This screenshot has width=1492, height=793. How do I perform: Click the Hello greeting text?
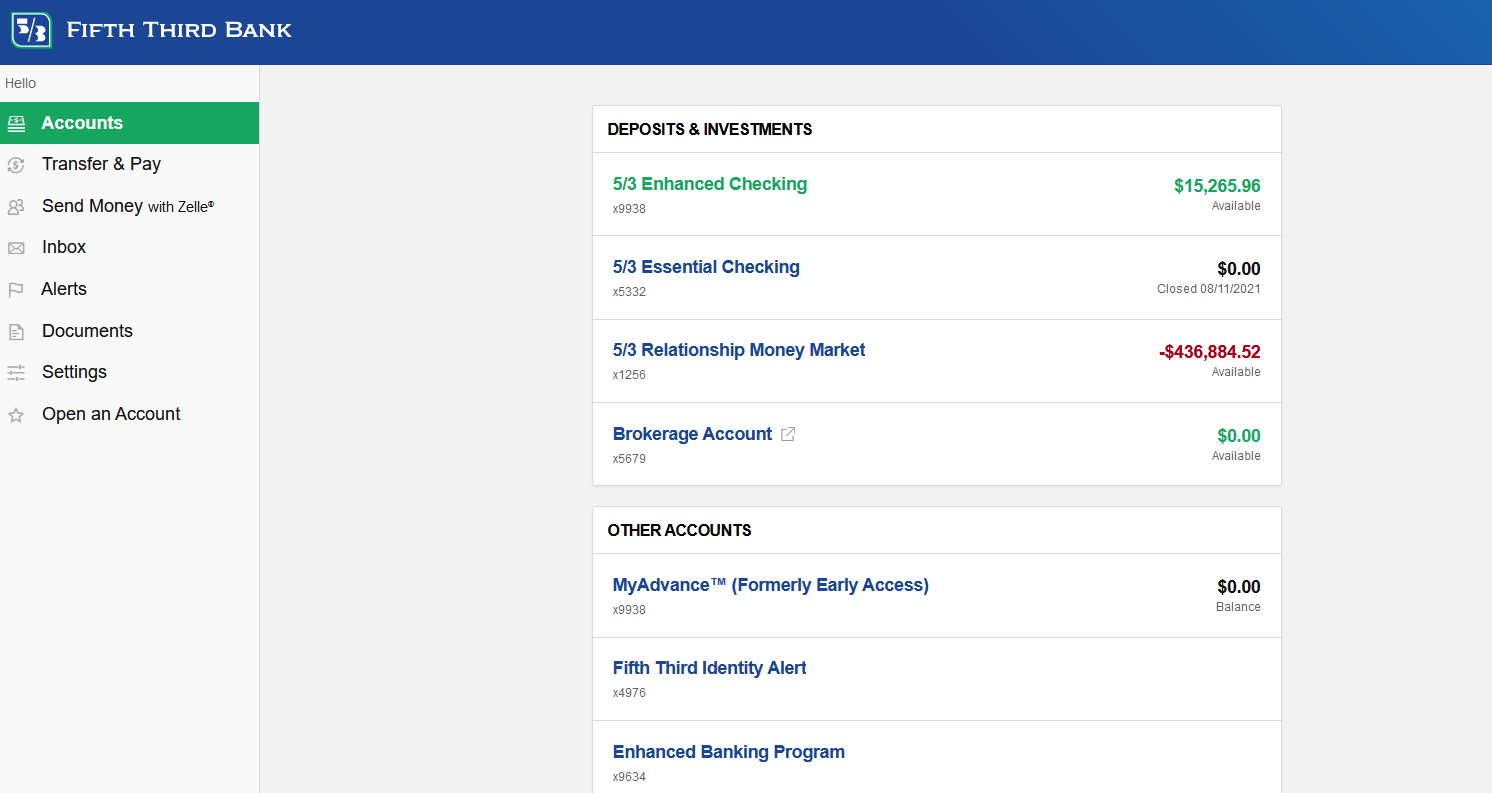click(21, 83)
